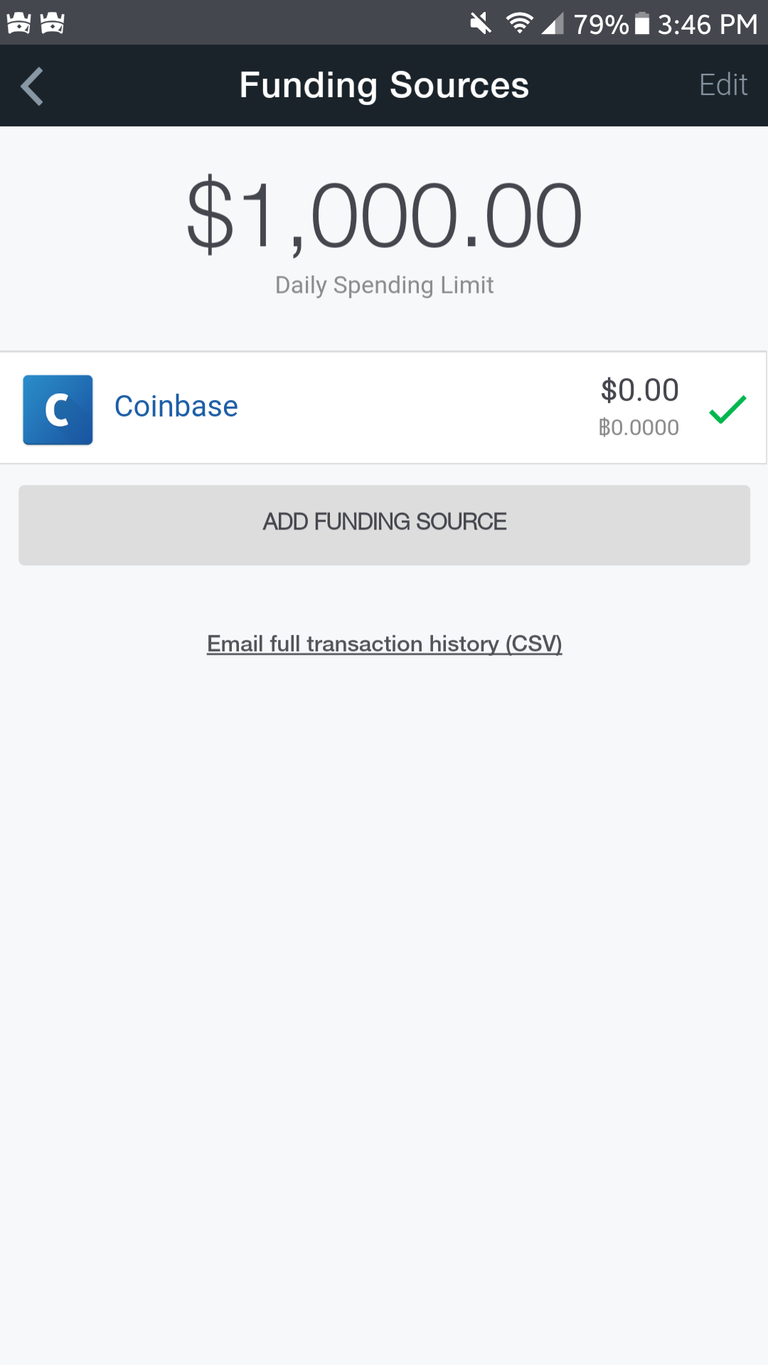Image resolution: width=768 pixels, height=1365 pixels.
Task: Open Email full transaction history (CSV) link
Action: point(384,644)
